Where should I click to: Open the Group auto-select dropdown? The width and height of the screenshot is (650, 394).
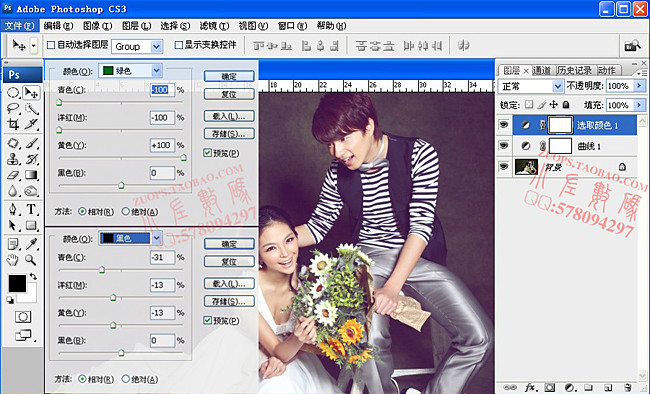[x=156, y=46]
